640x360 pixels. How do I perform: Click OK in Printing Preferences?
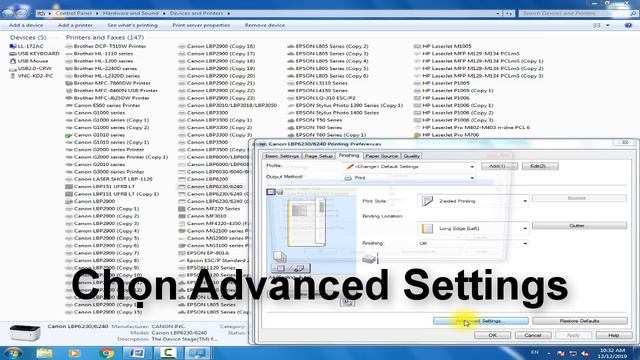pyautogui.click(x=492, y=335)
